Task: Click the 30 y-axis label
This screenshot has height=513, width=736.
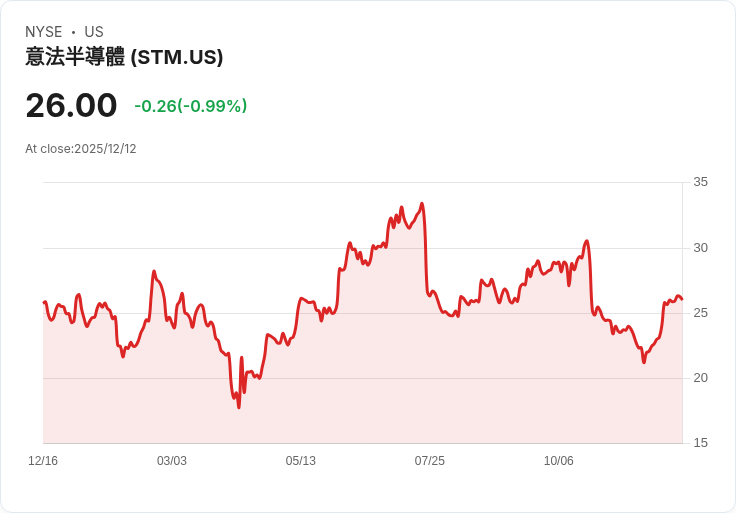Action: 700,248
